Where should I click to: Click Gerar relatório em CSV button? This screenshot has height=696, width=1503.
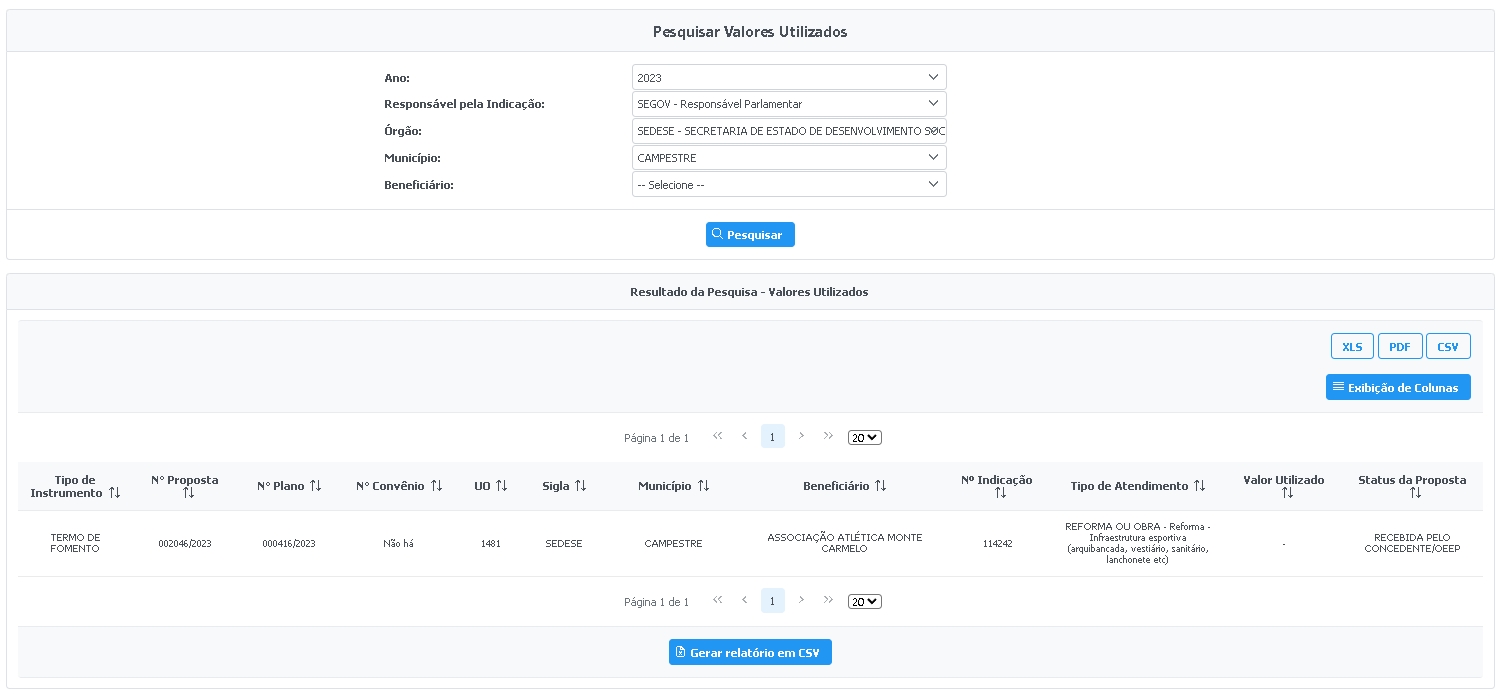[750, 653]
